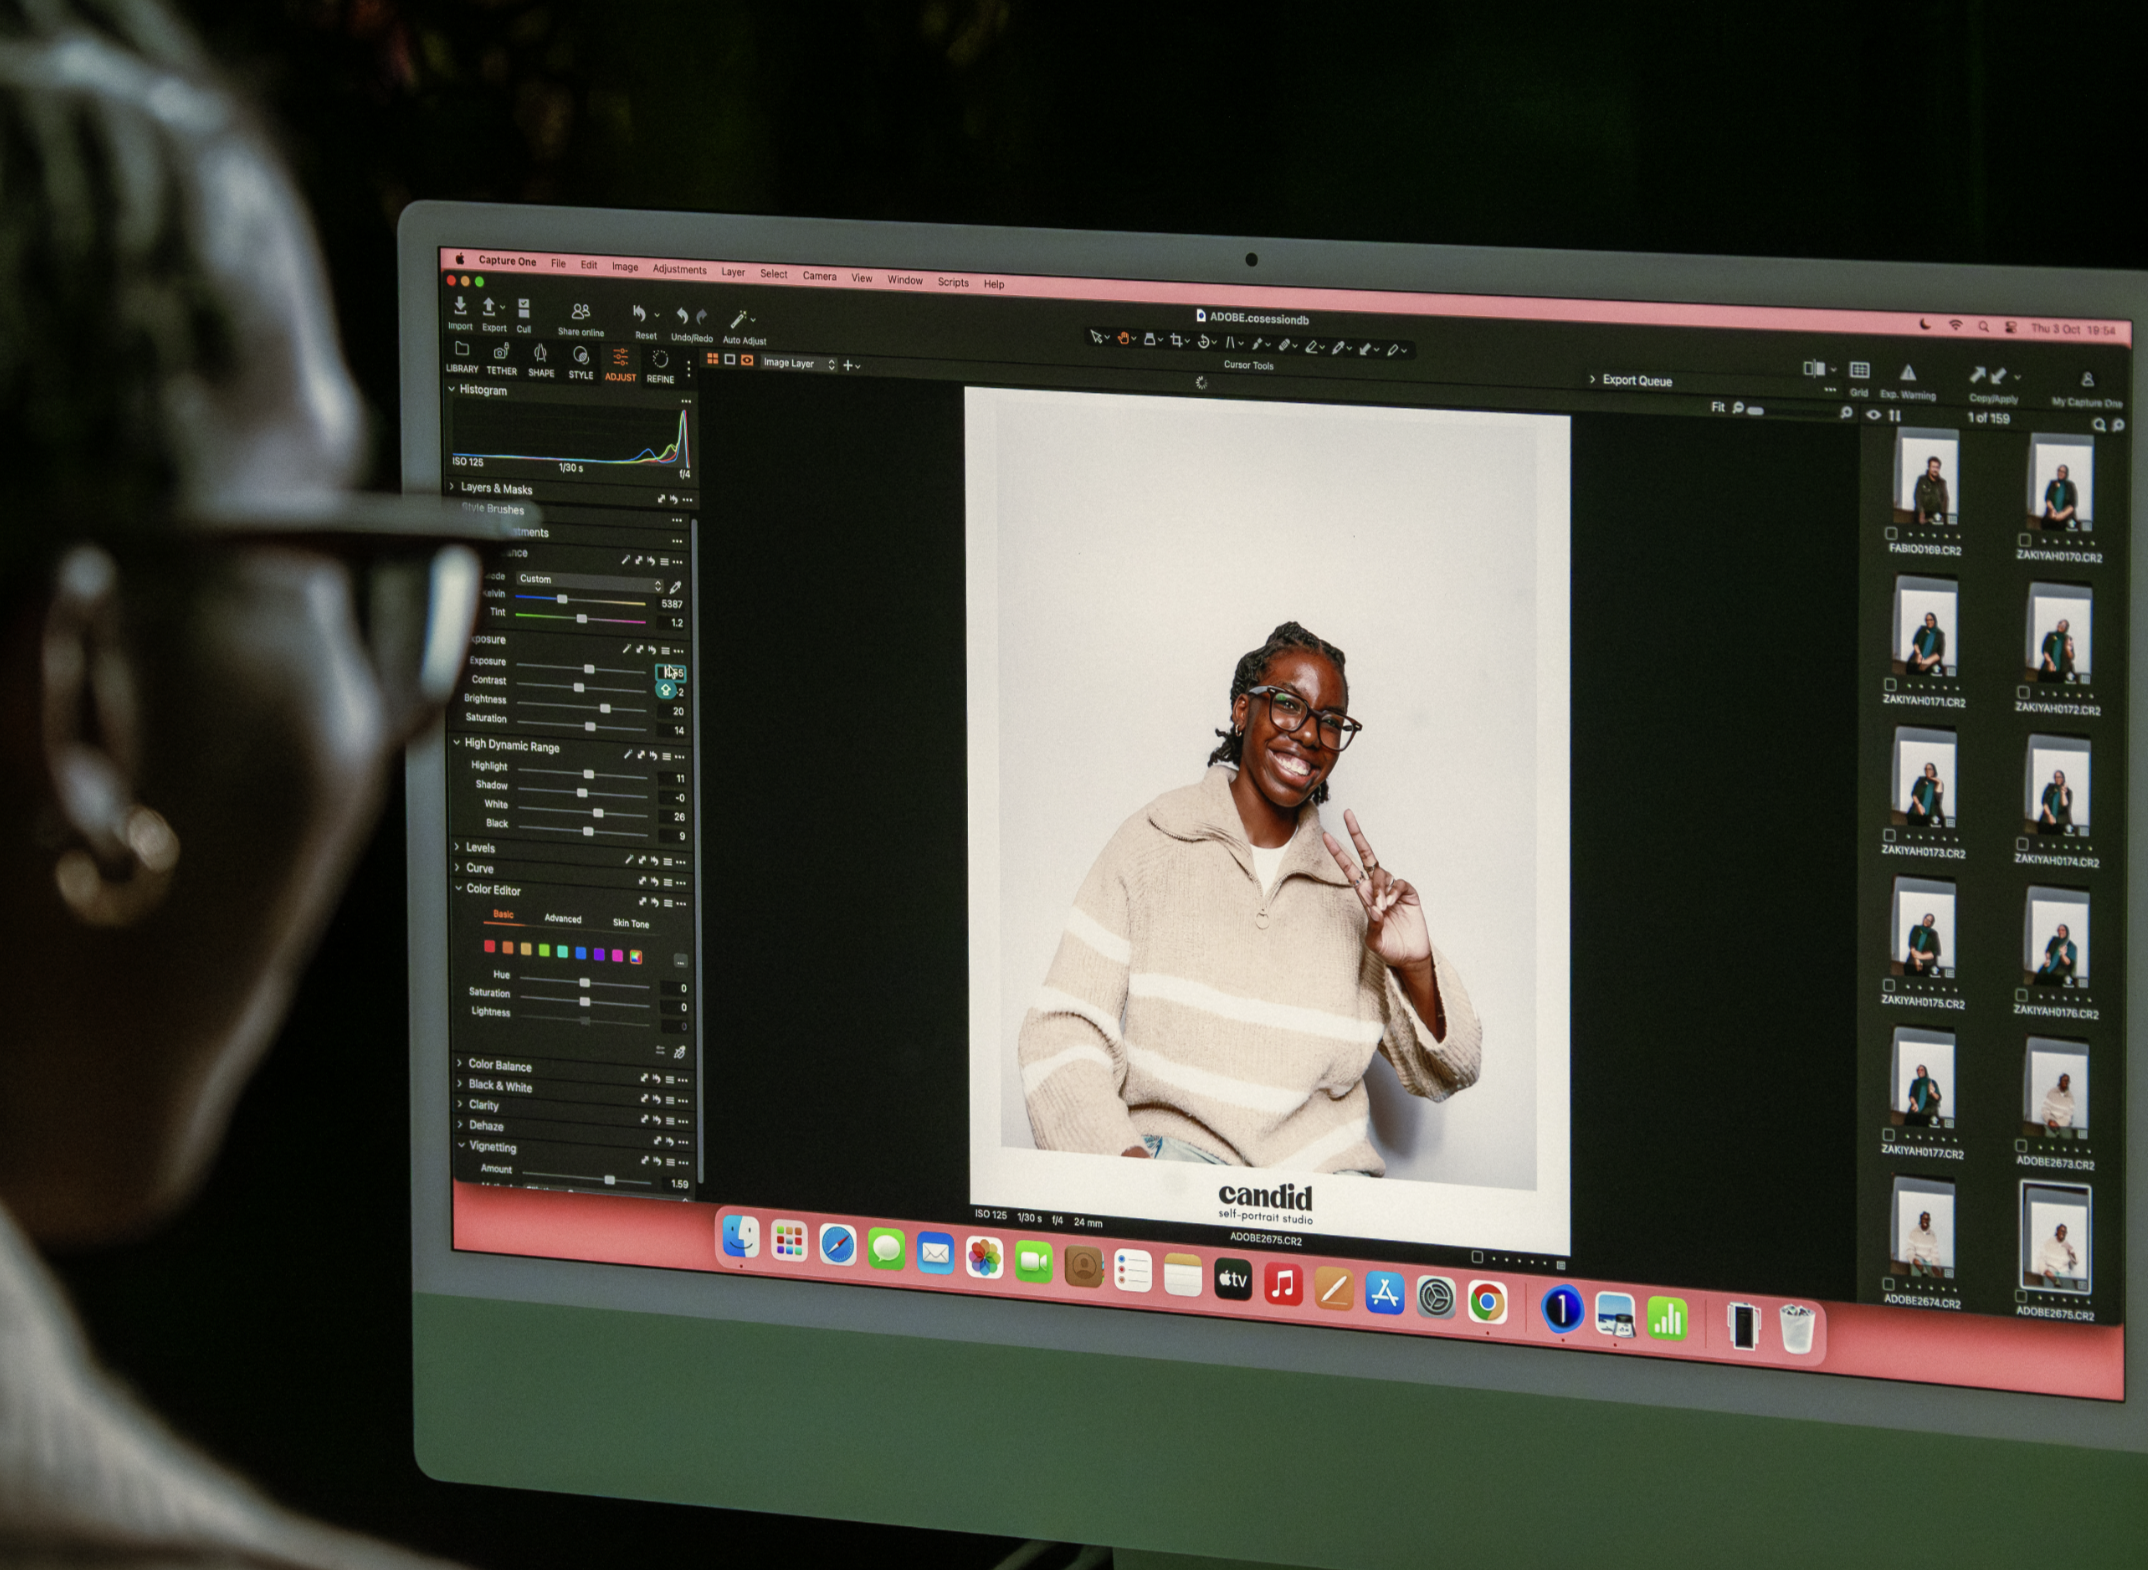Viewport: 2148px width, 1570px height.
Task: Tick the checkbox under FABIO0169.CR2
Action: [1890, 534]
